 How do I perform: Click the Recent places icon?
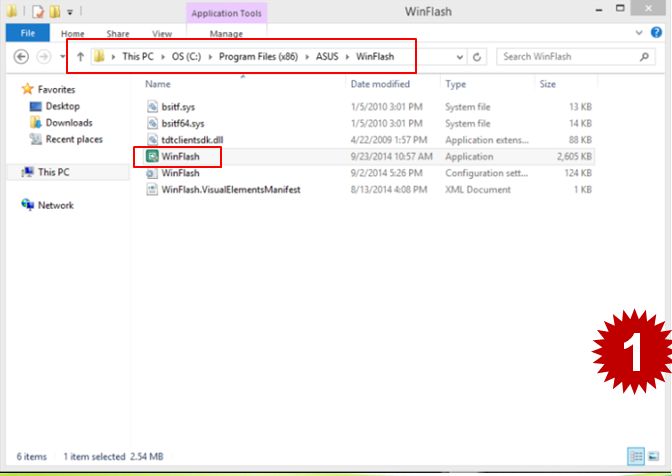point(36,139)
